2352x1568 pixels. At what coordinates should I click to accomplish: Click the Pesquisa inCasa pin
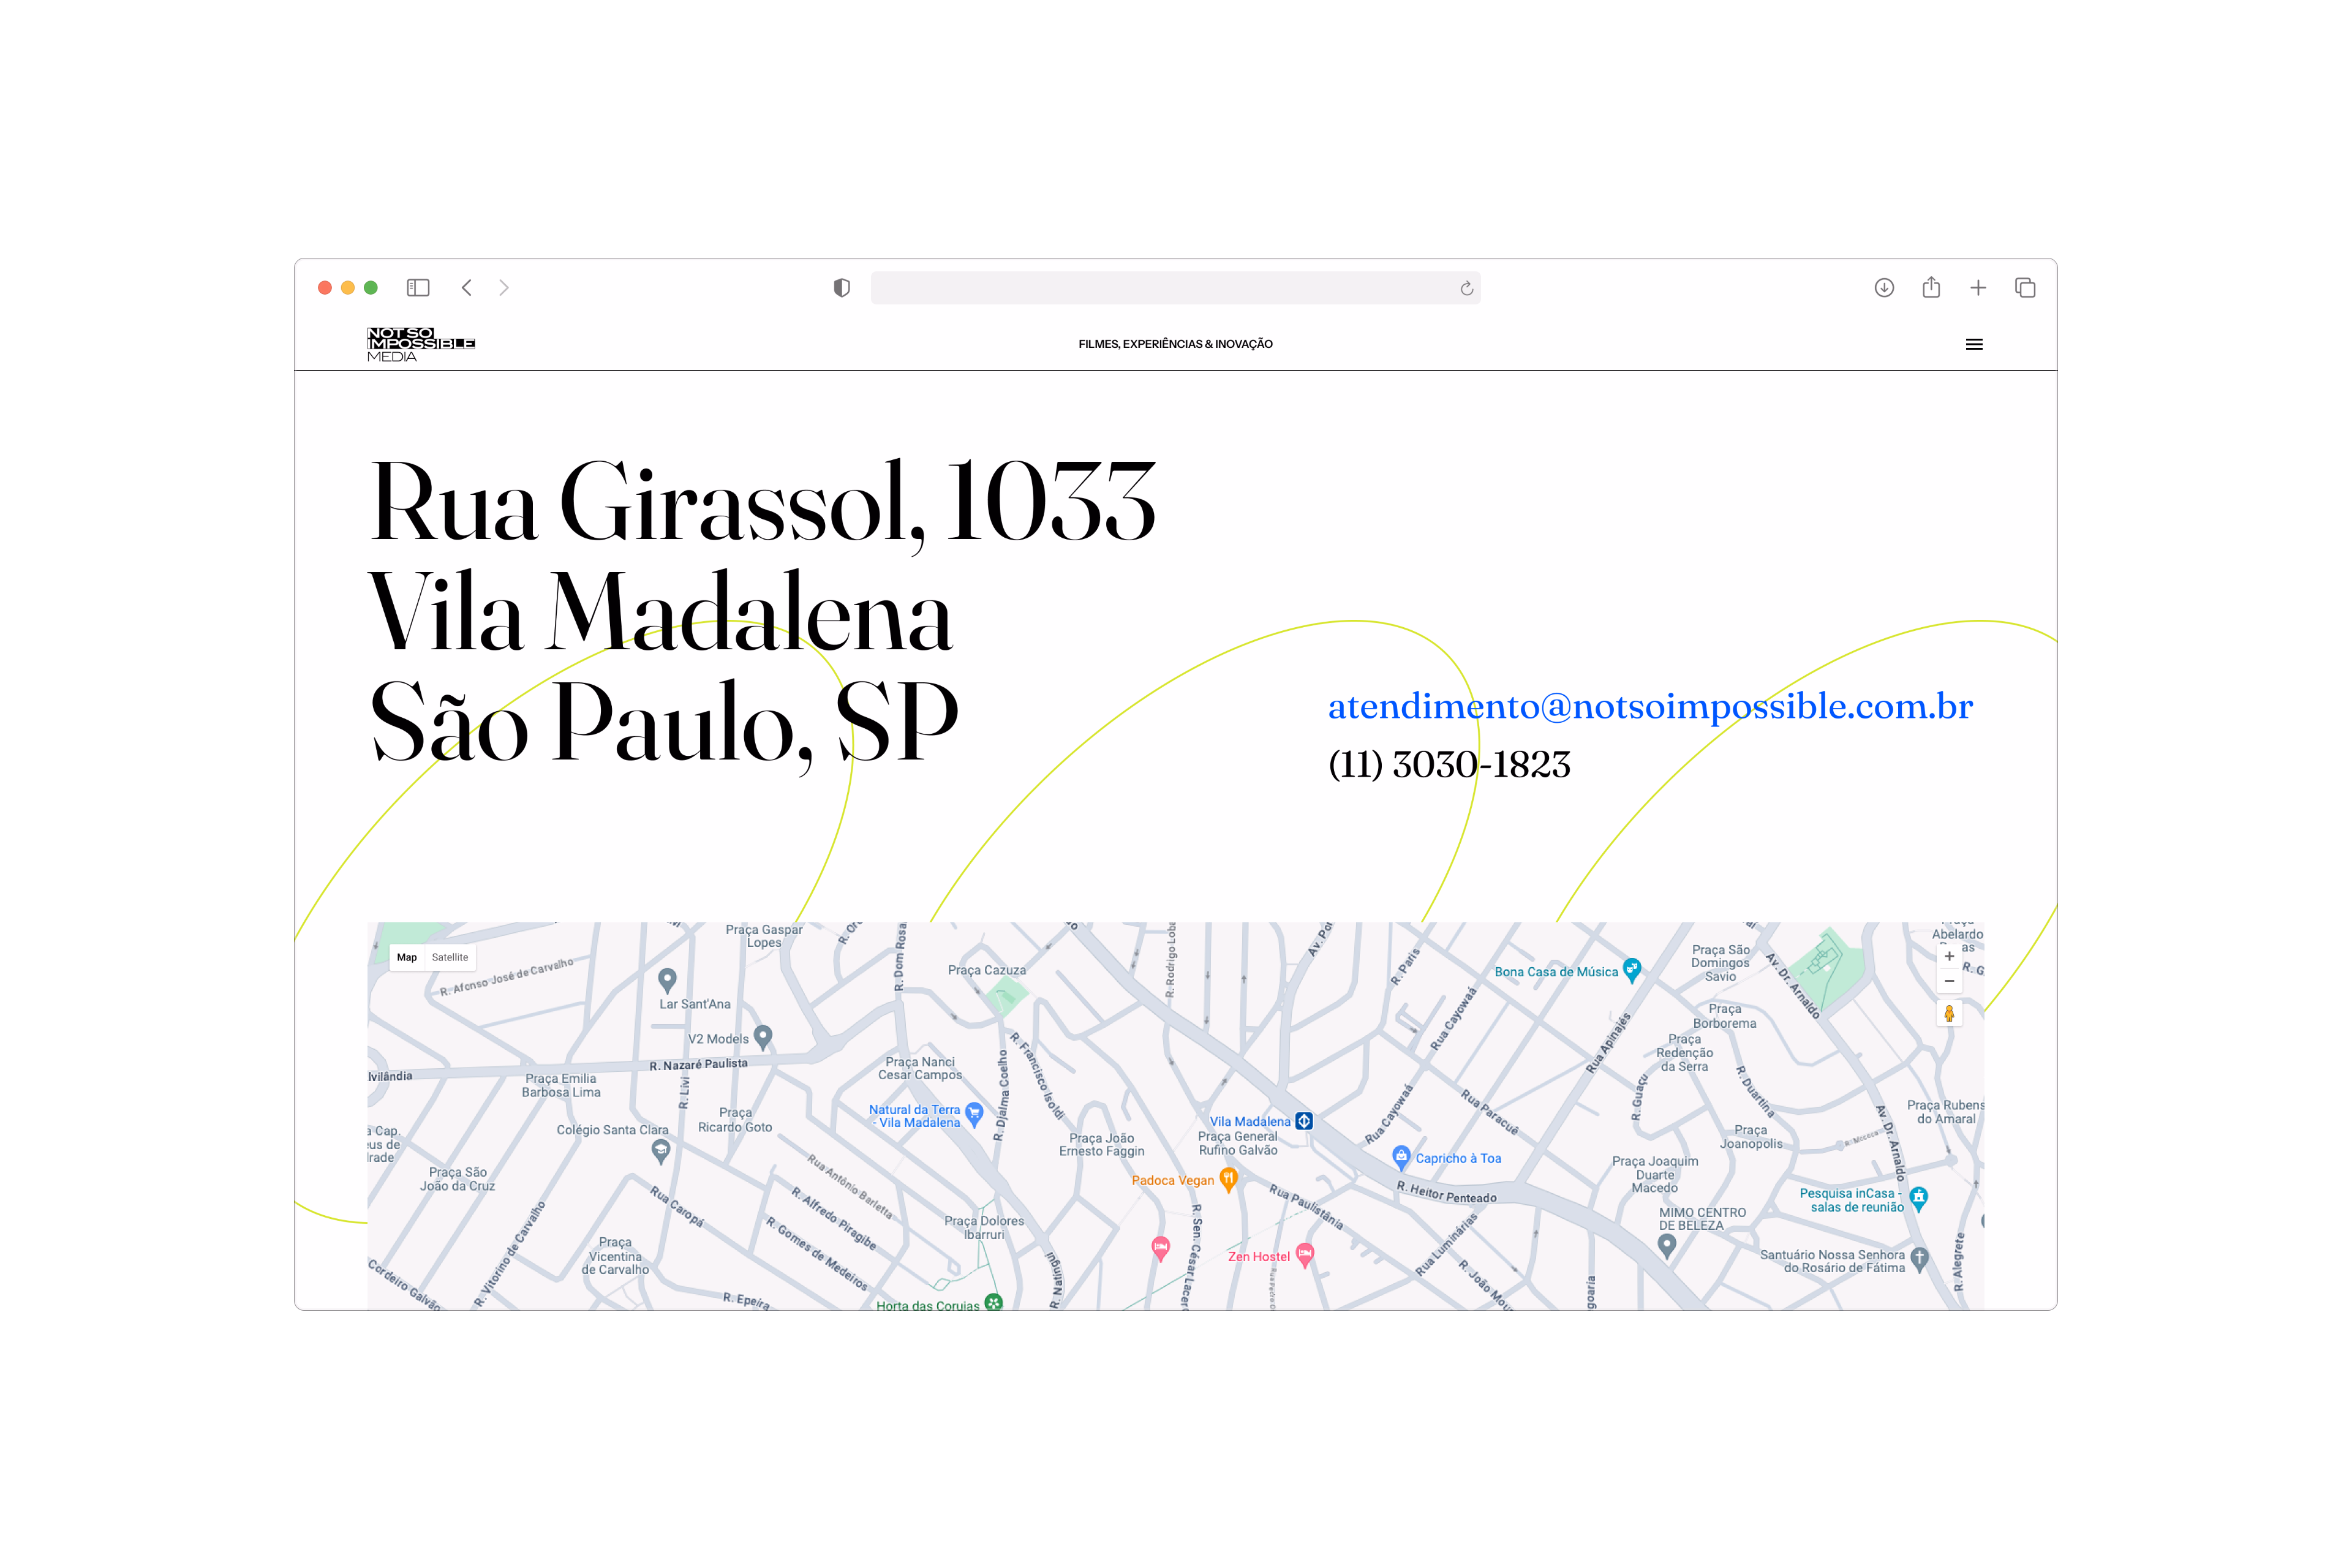pos(1918,1198)
